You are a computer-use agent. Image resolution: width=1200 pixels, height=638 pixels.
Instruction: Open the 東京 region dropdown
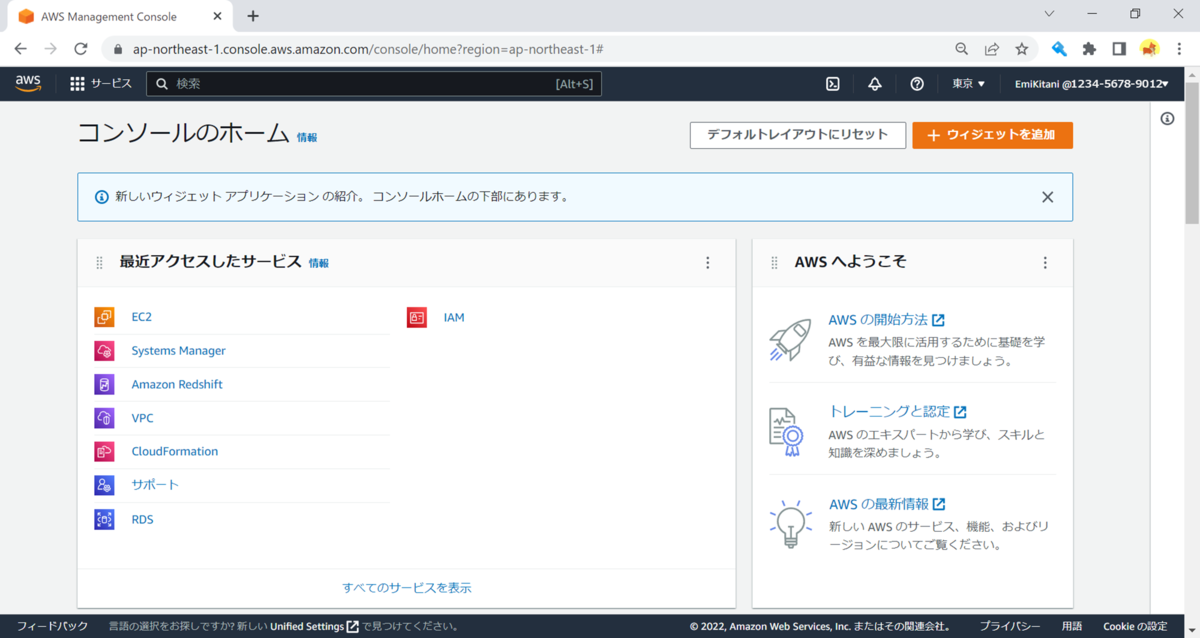[x=968, y=84]
